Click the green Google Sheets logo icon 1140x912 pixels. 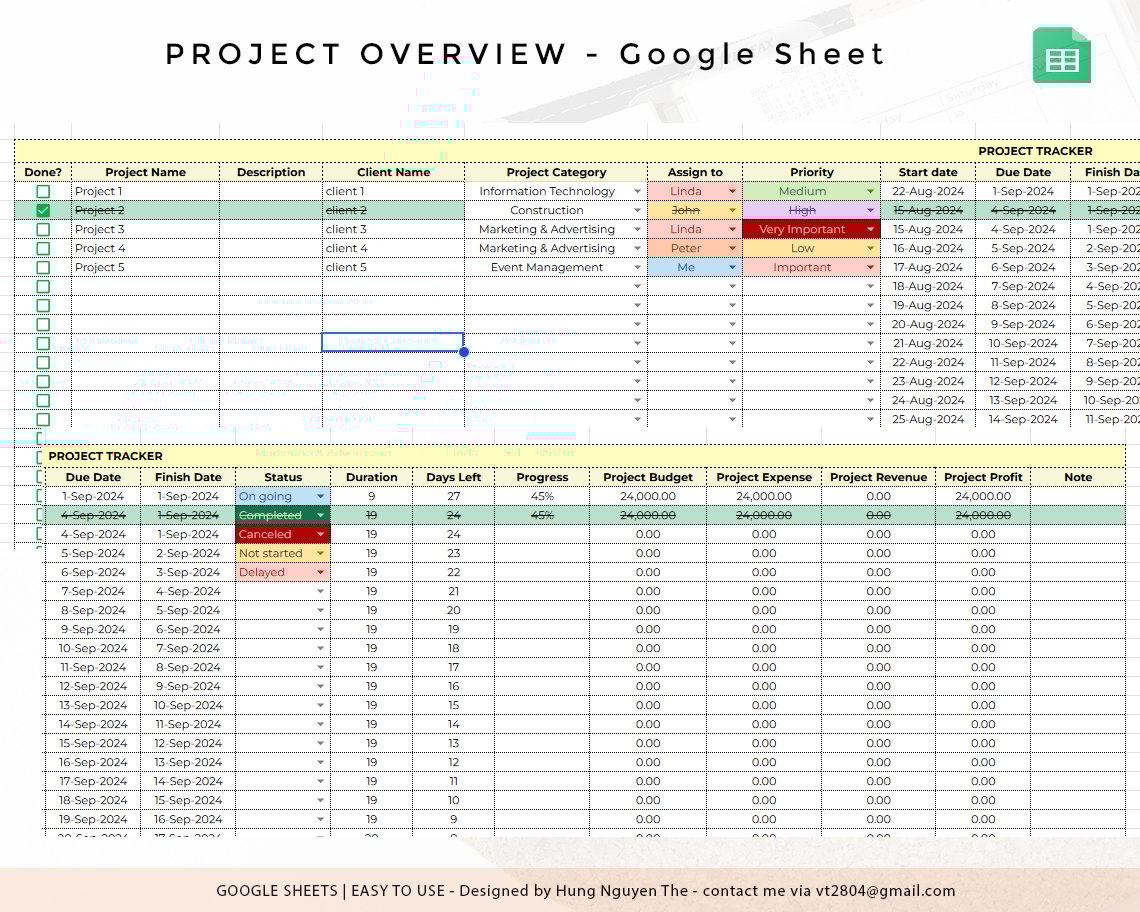tap(1061, 56)
